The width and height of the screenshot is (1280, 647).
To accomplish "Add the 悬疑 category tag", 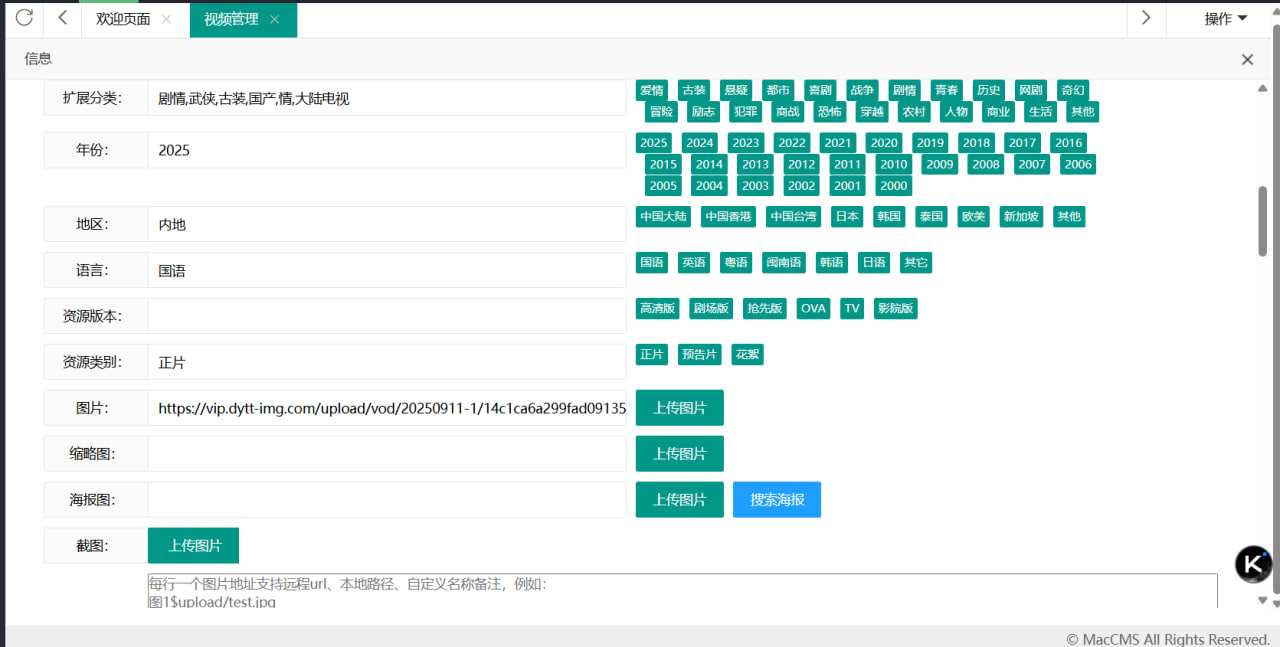I will (735, 91).
